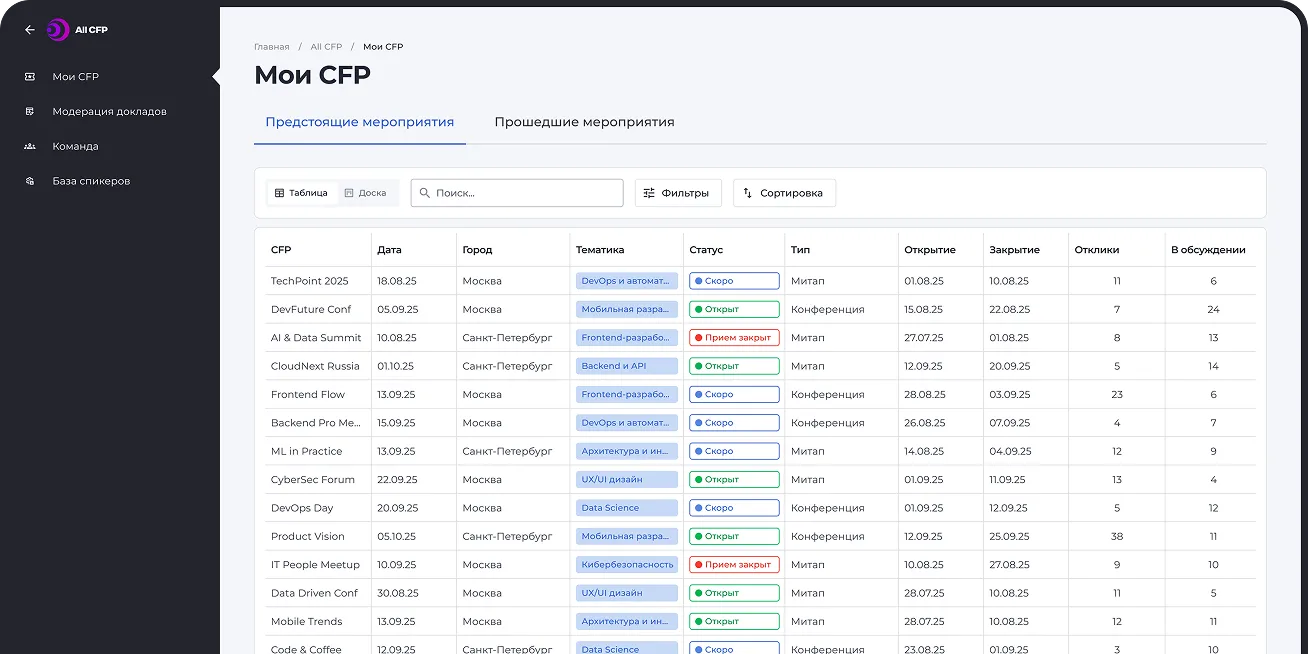Open the Сортировка options
Screen dimensions: 1308x654
(x=784, y=192)
